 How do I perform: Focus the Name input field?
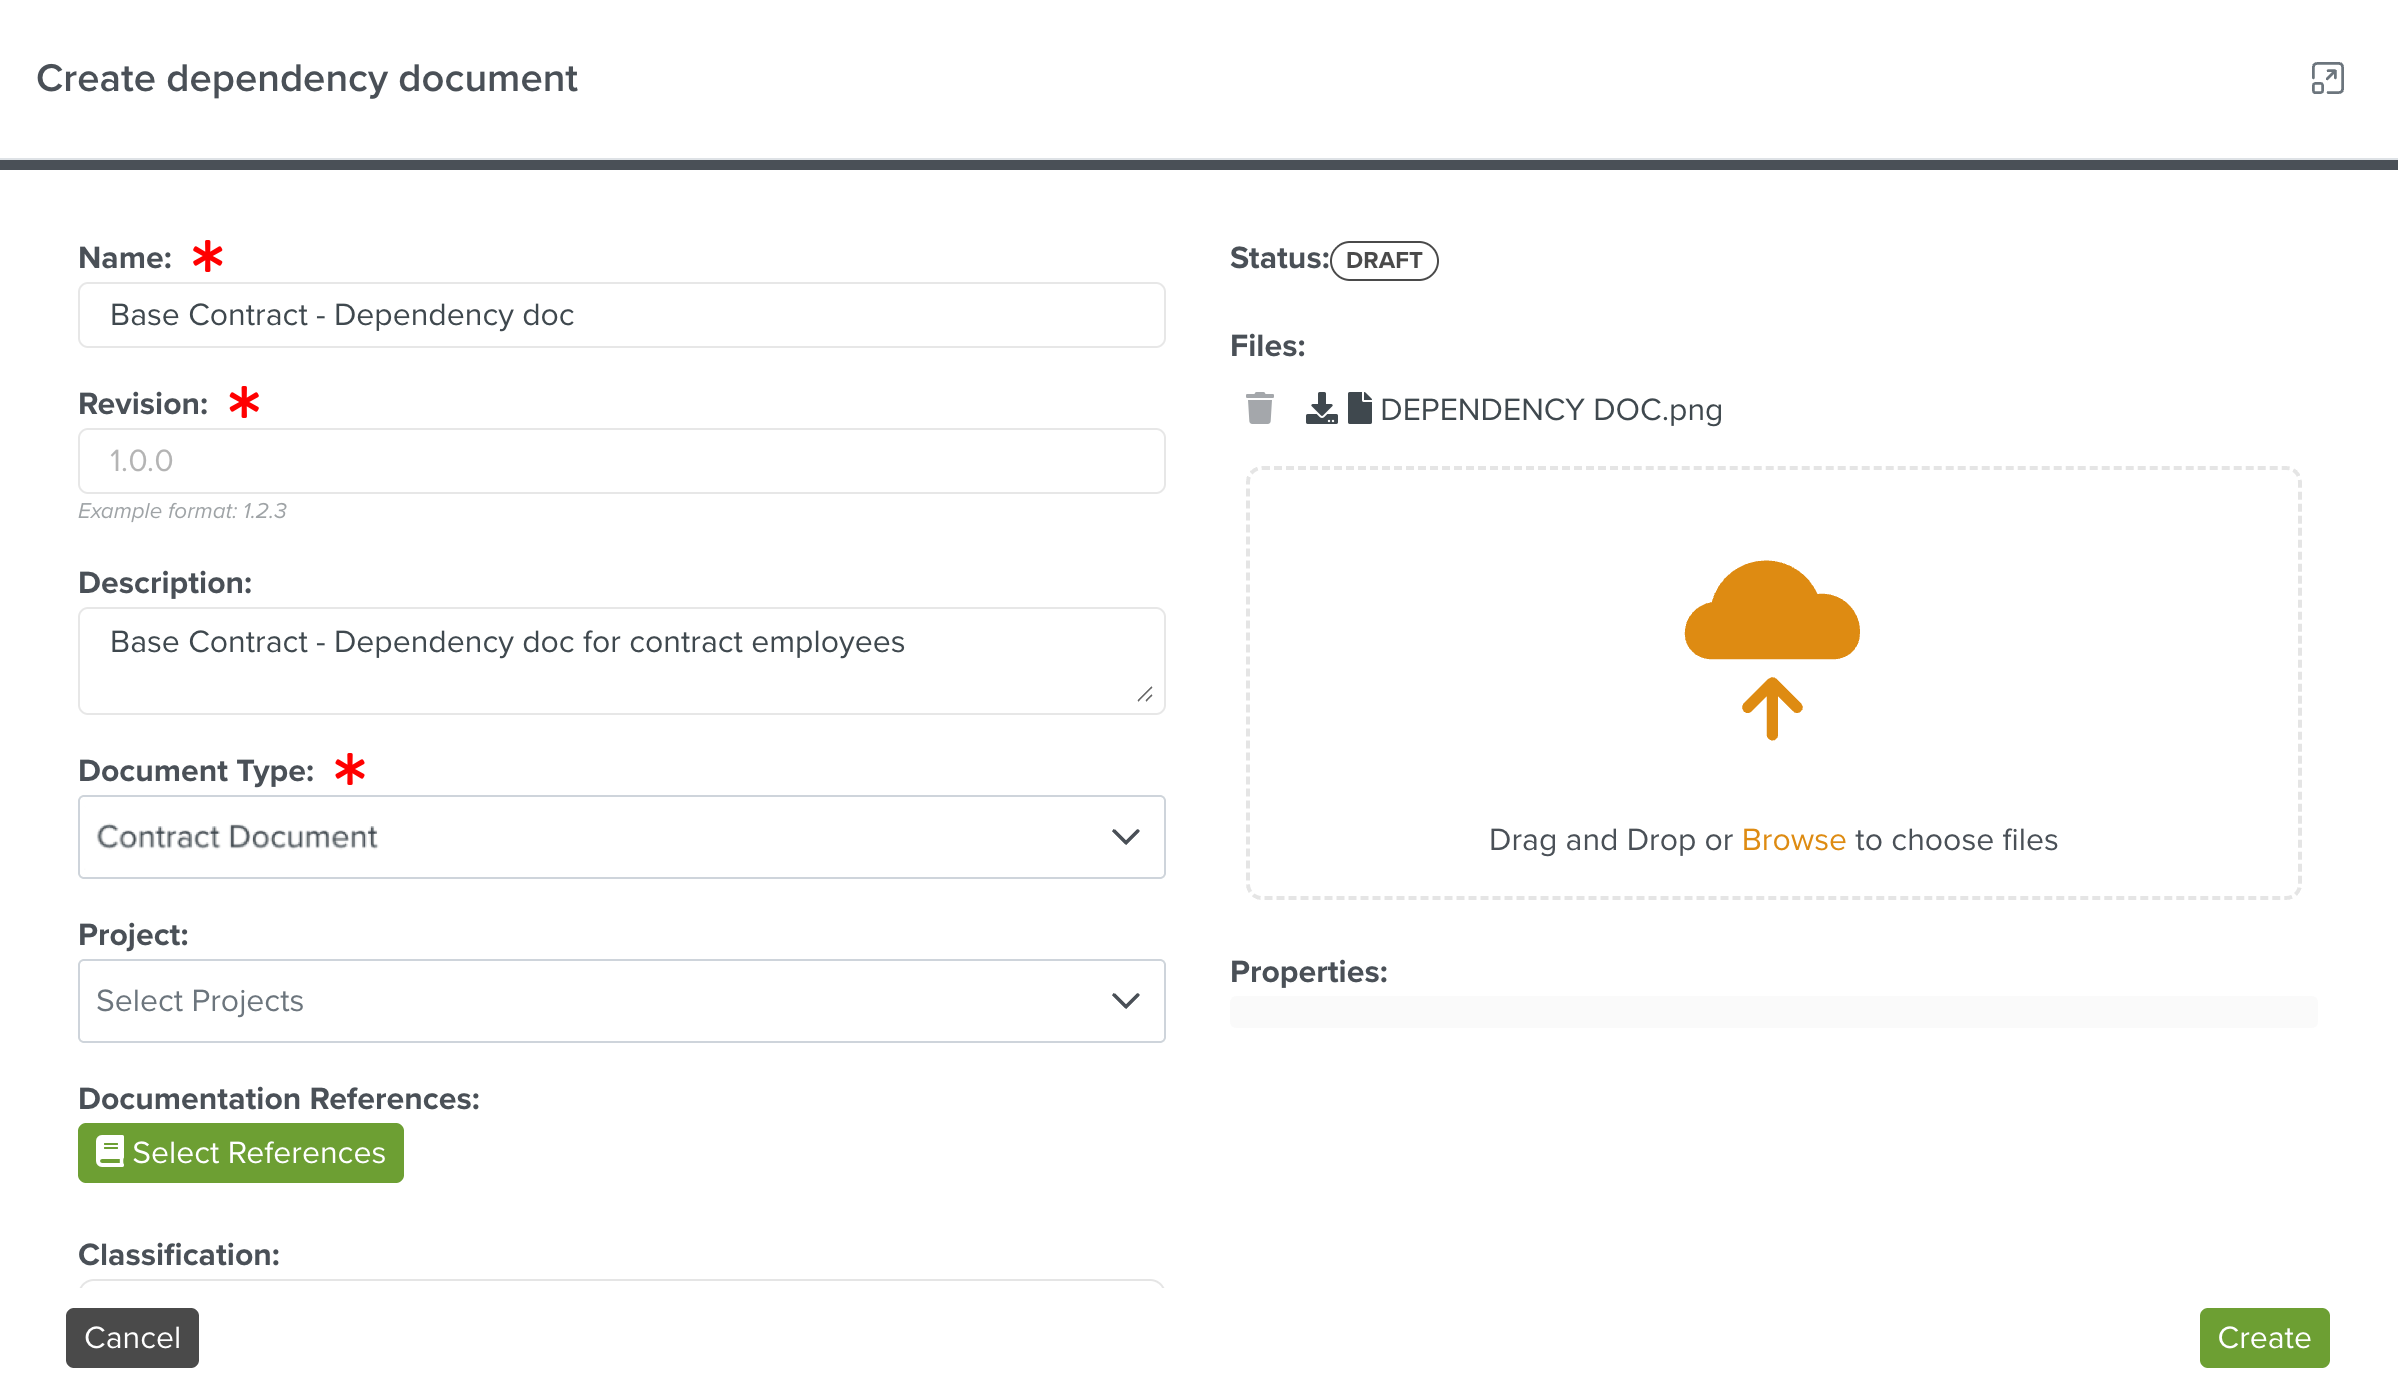[x=621, y=315]
